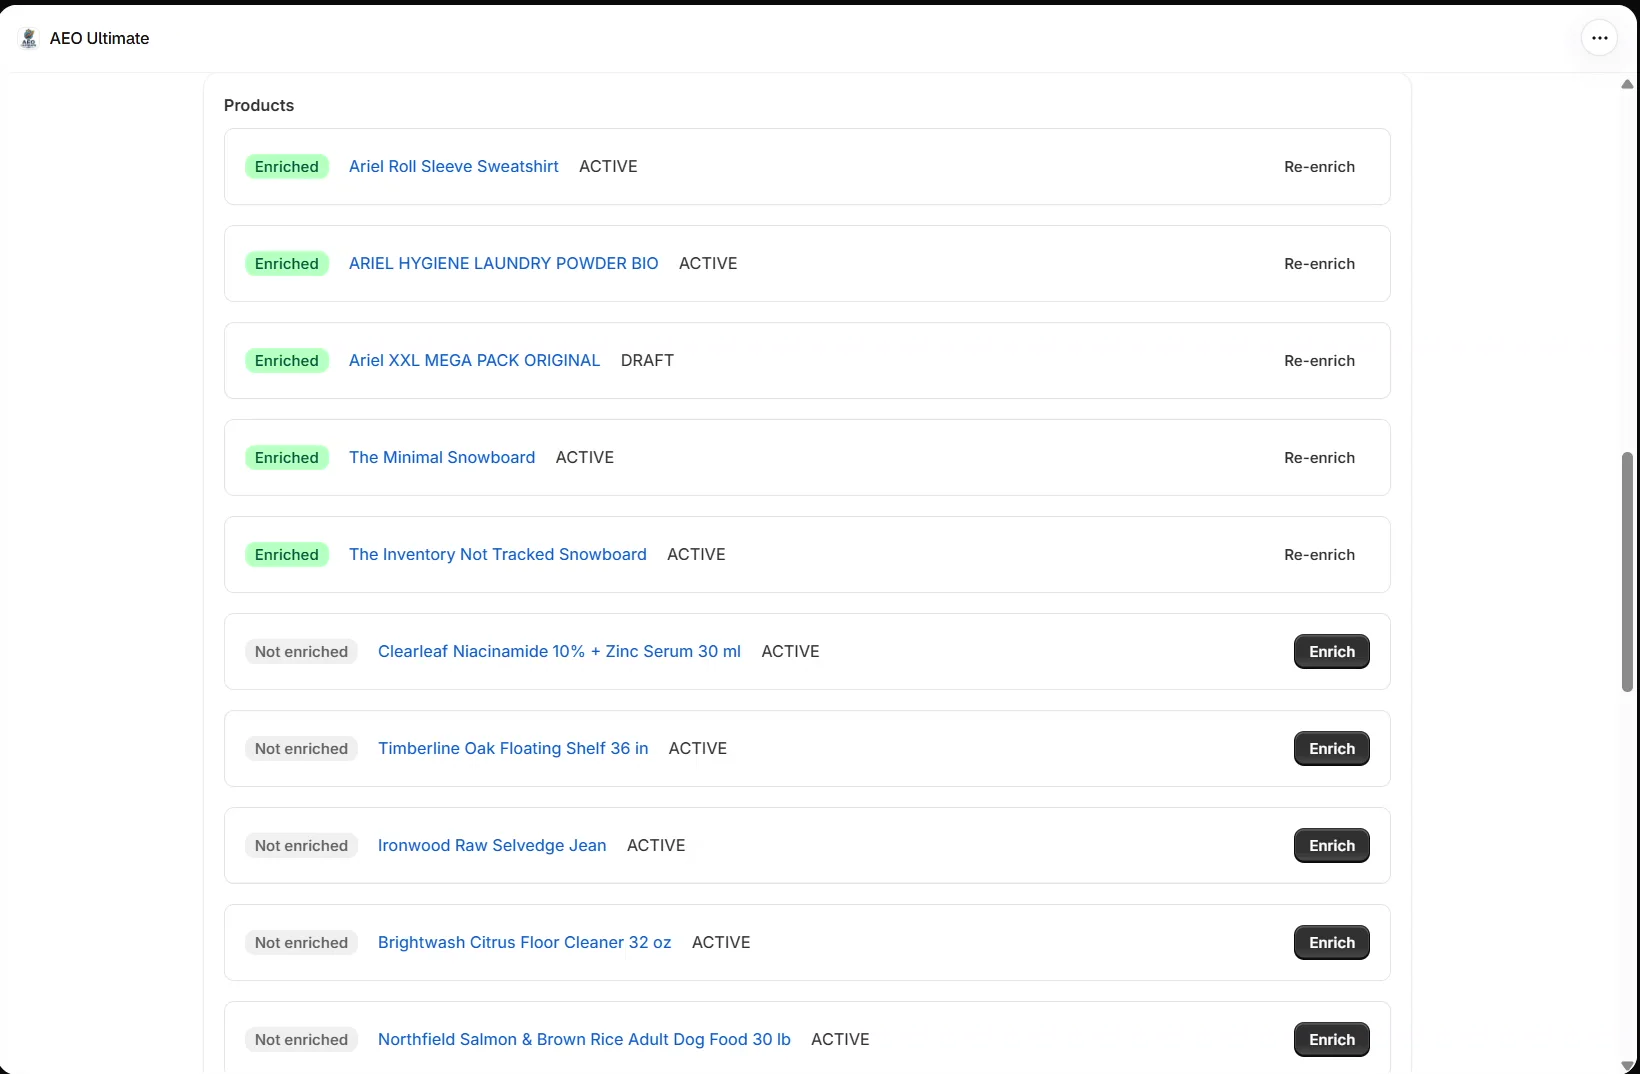Open Northfield Salmon & Brown Rice Dog Food link
1640x1074 pixels.
(x=584, y=1039)
